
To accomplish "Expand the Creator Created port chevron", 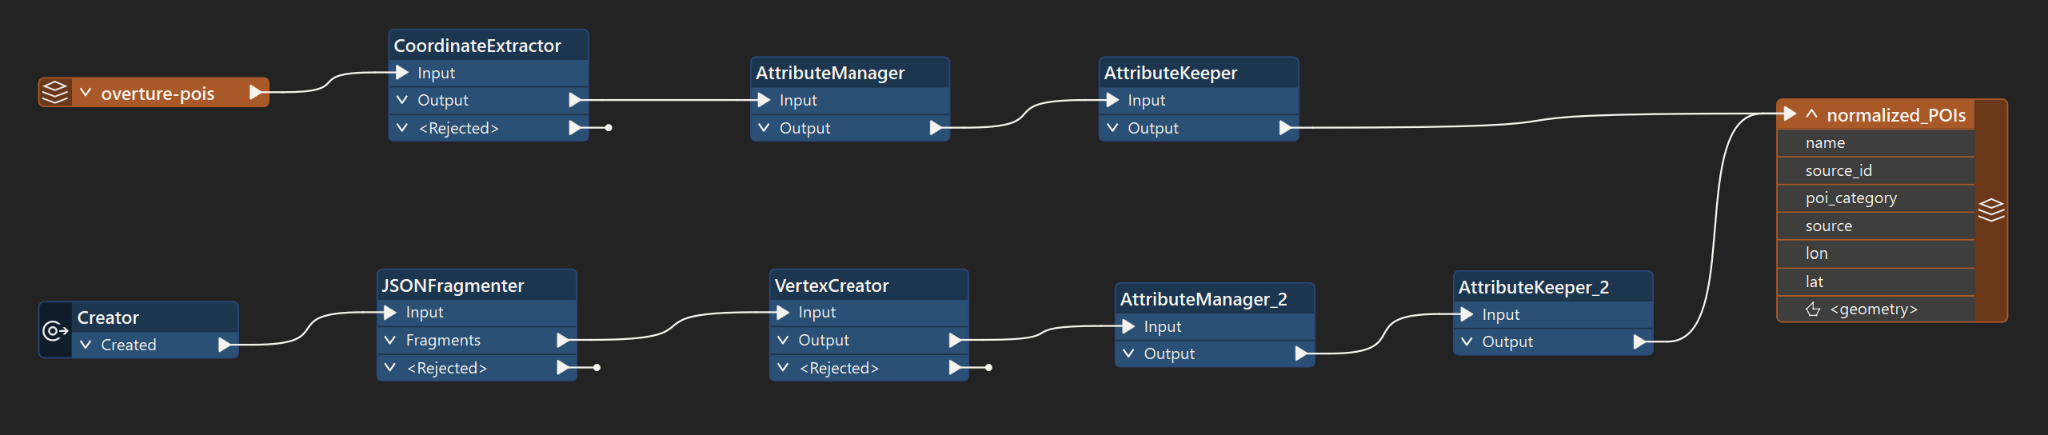I will [86, 344].
